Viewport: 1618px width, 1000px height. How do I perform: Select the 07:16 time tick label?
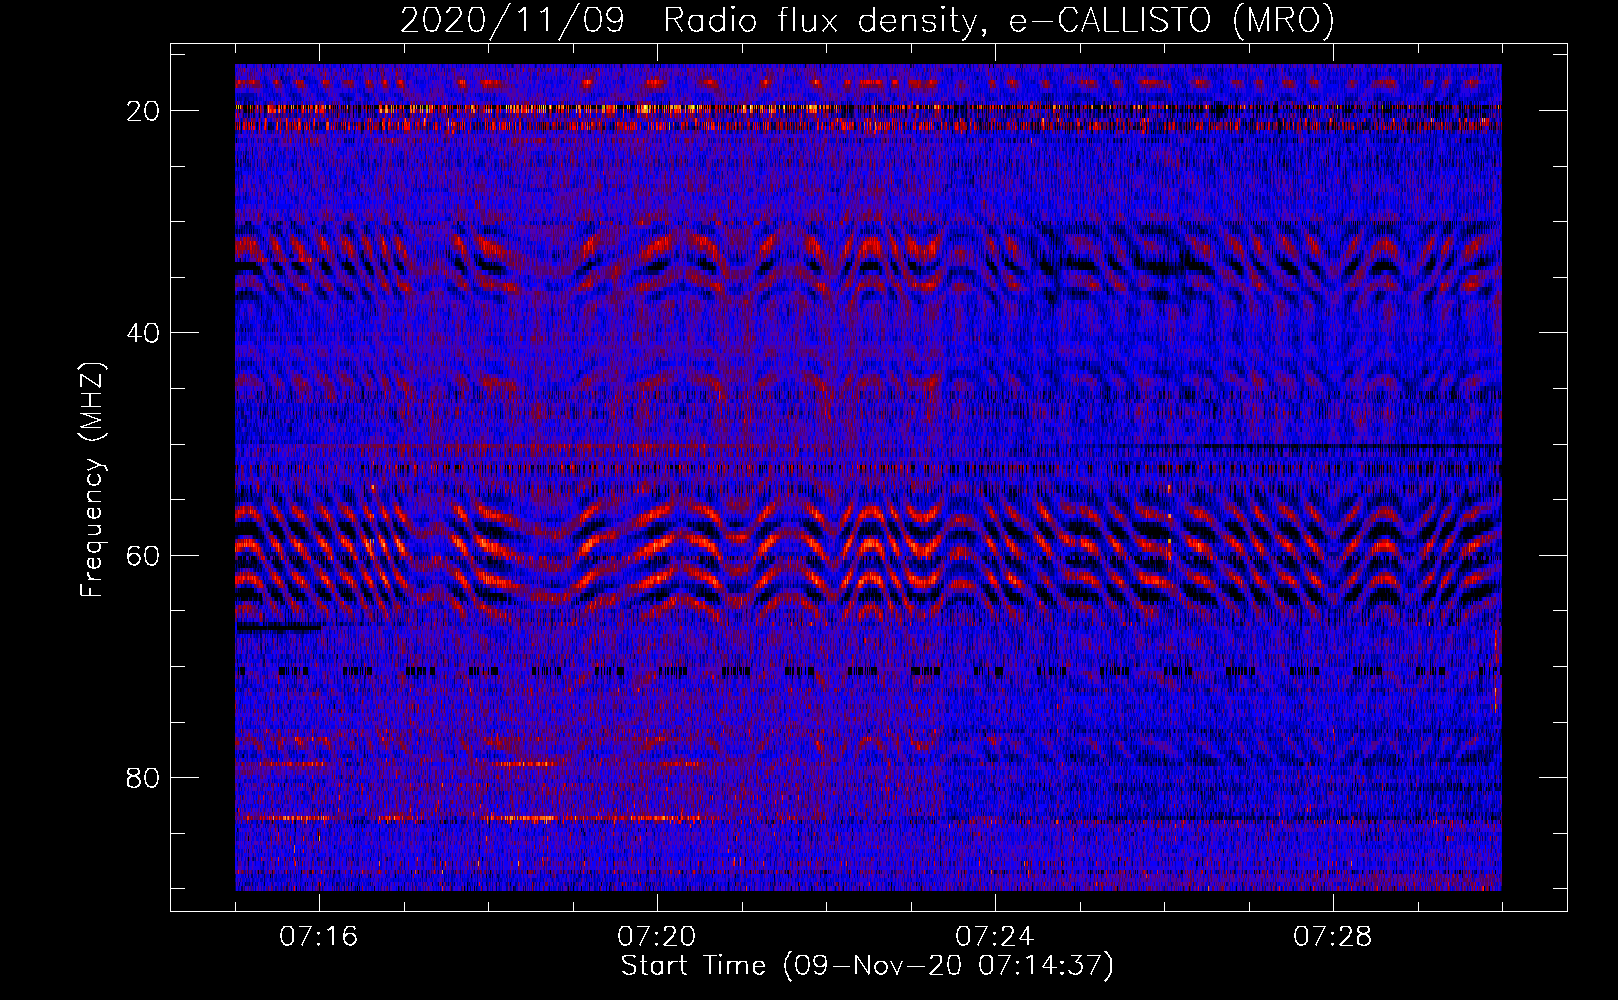pyautogui.click(x=319, y=937)
